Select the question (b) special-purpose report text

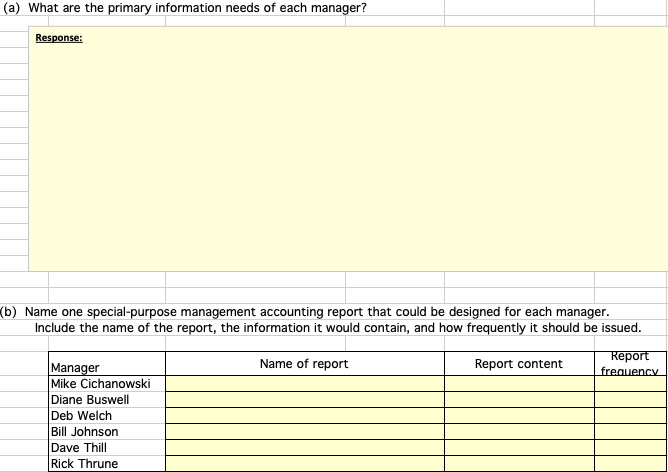tap(305, 312)
